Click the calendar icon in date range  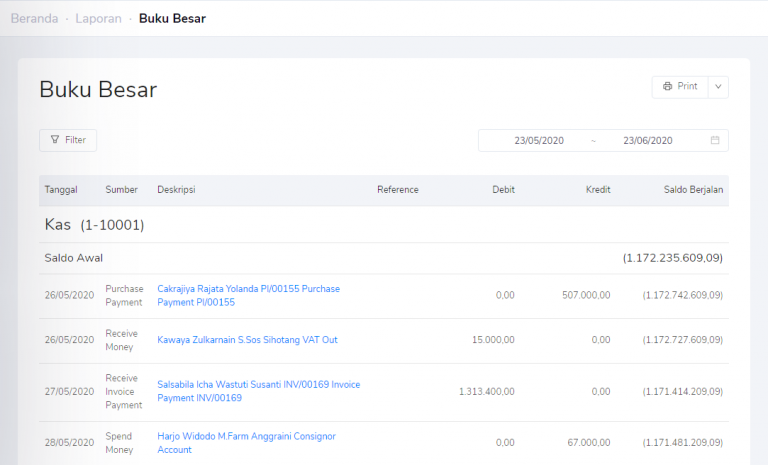click(x=715, y=141)
